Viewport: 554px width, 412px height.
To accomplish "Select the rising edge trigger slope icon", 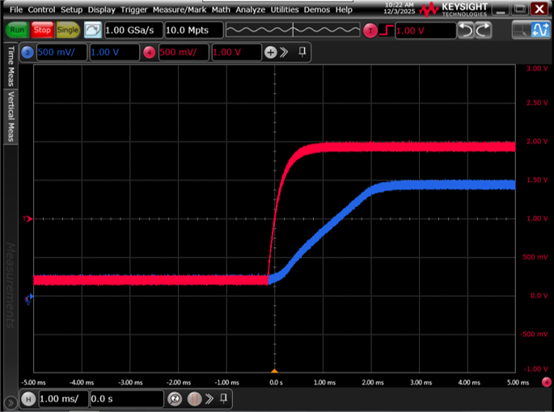I will pos(386,30).
